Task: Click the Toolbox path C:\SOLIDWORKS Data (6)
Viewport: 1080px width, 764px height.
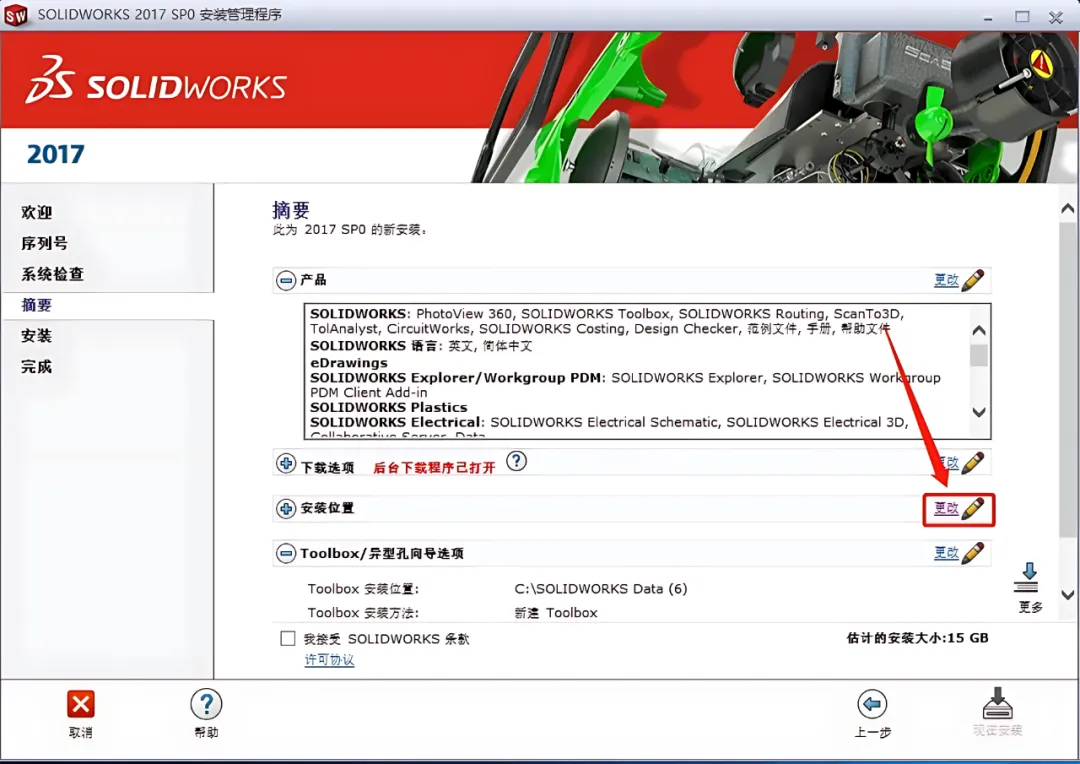Action: coord(601,589)
